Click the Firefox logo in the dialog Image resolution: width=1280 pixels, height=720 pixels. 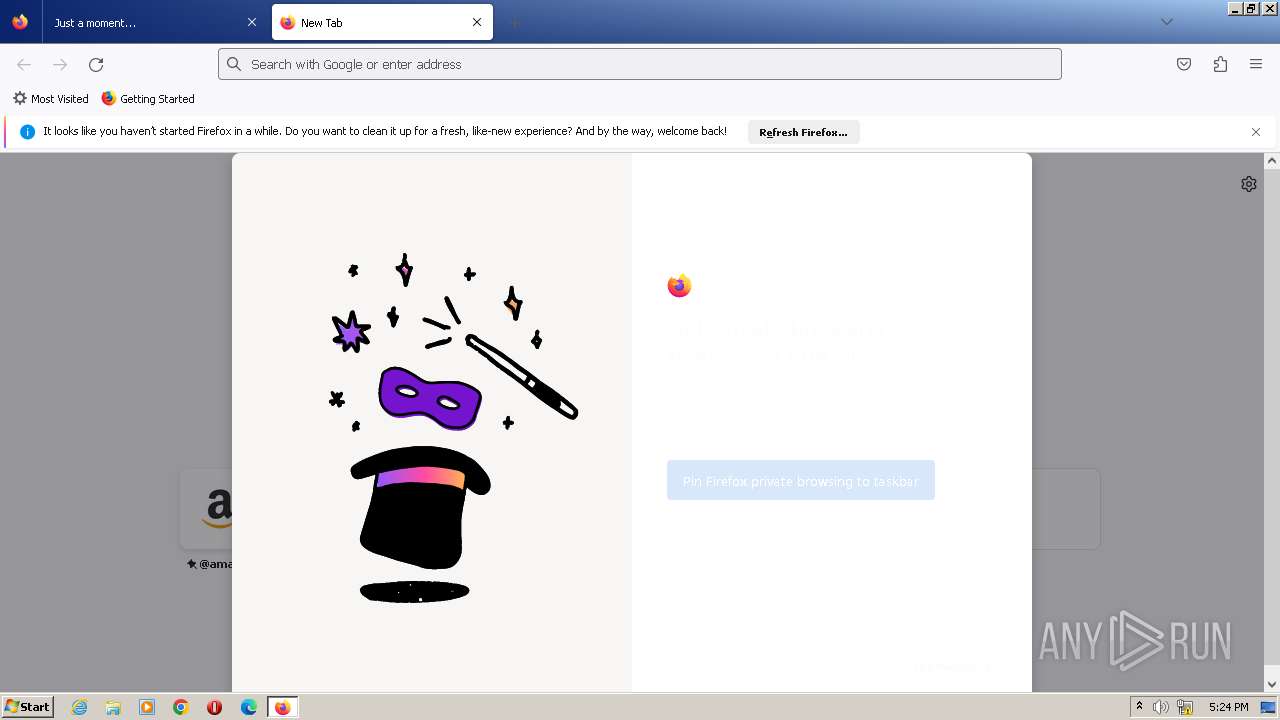680,286
